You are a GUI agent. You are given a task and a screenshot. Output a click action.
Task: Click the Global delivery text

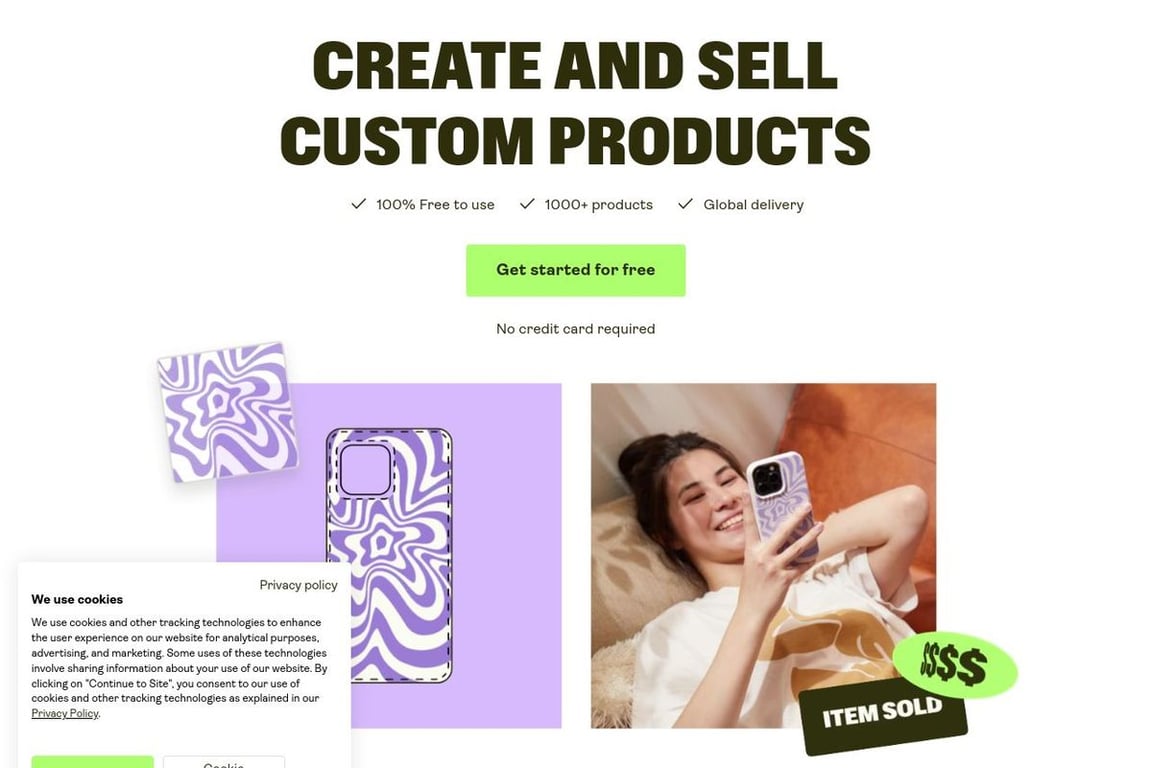[753, 204]
